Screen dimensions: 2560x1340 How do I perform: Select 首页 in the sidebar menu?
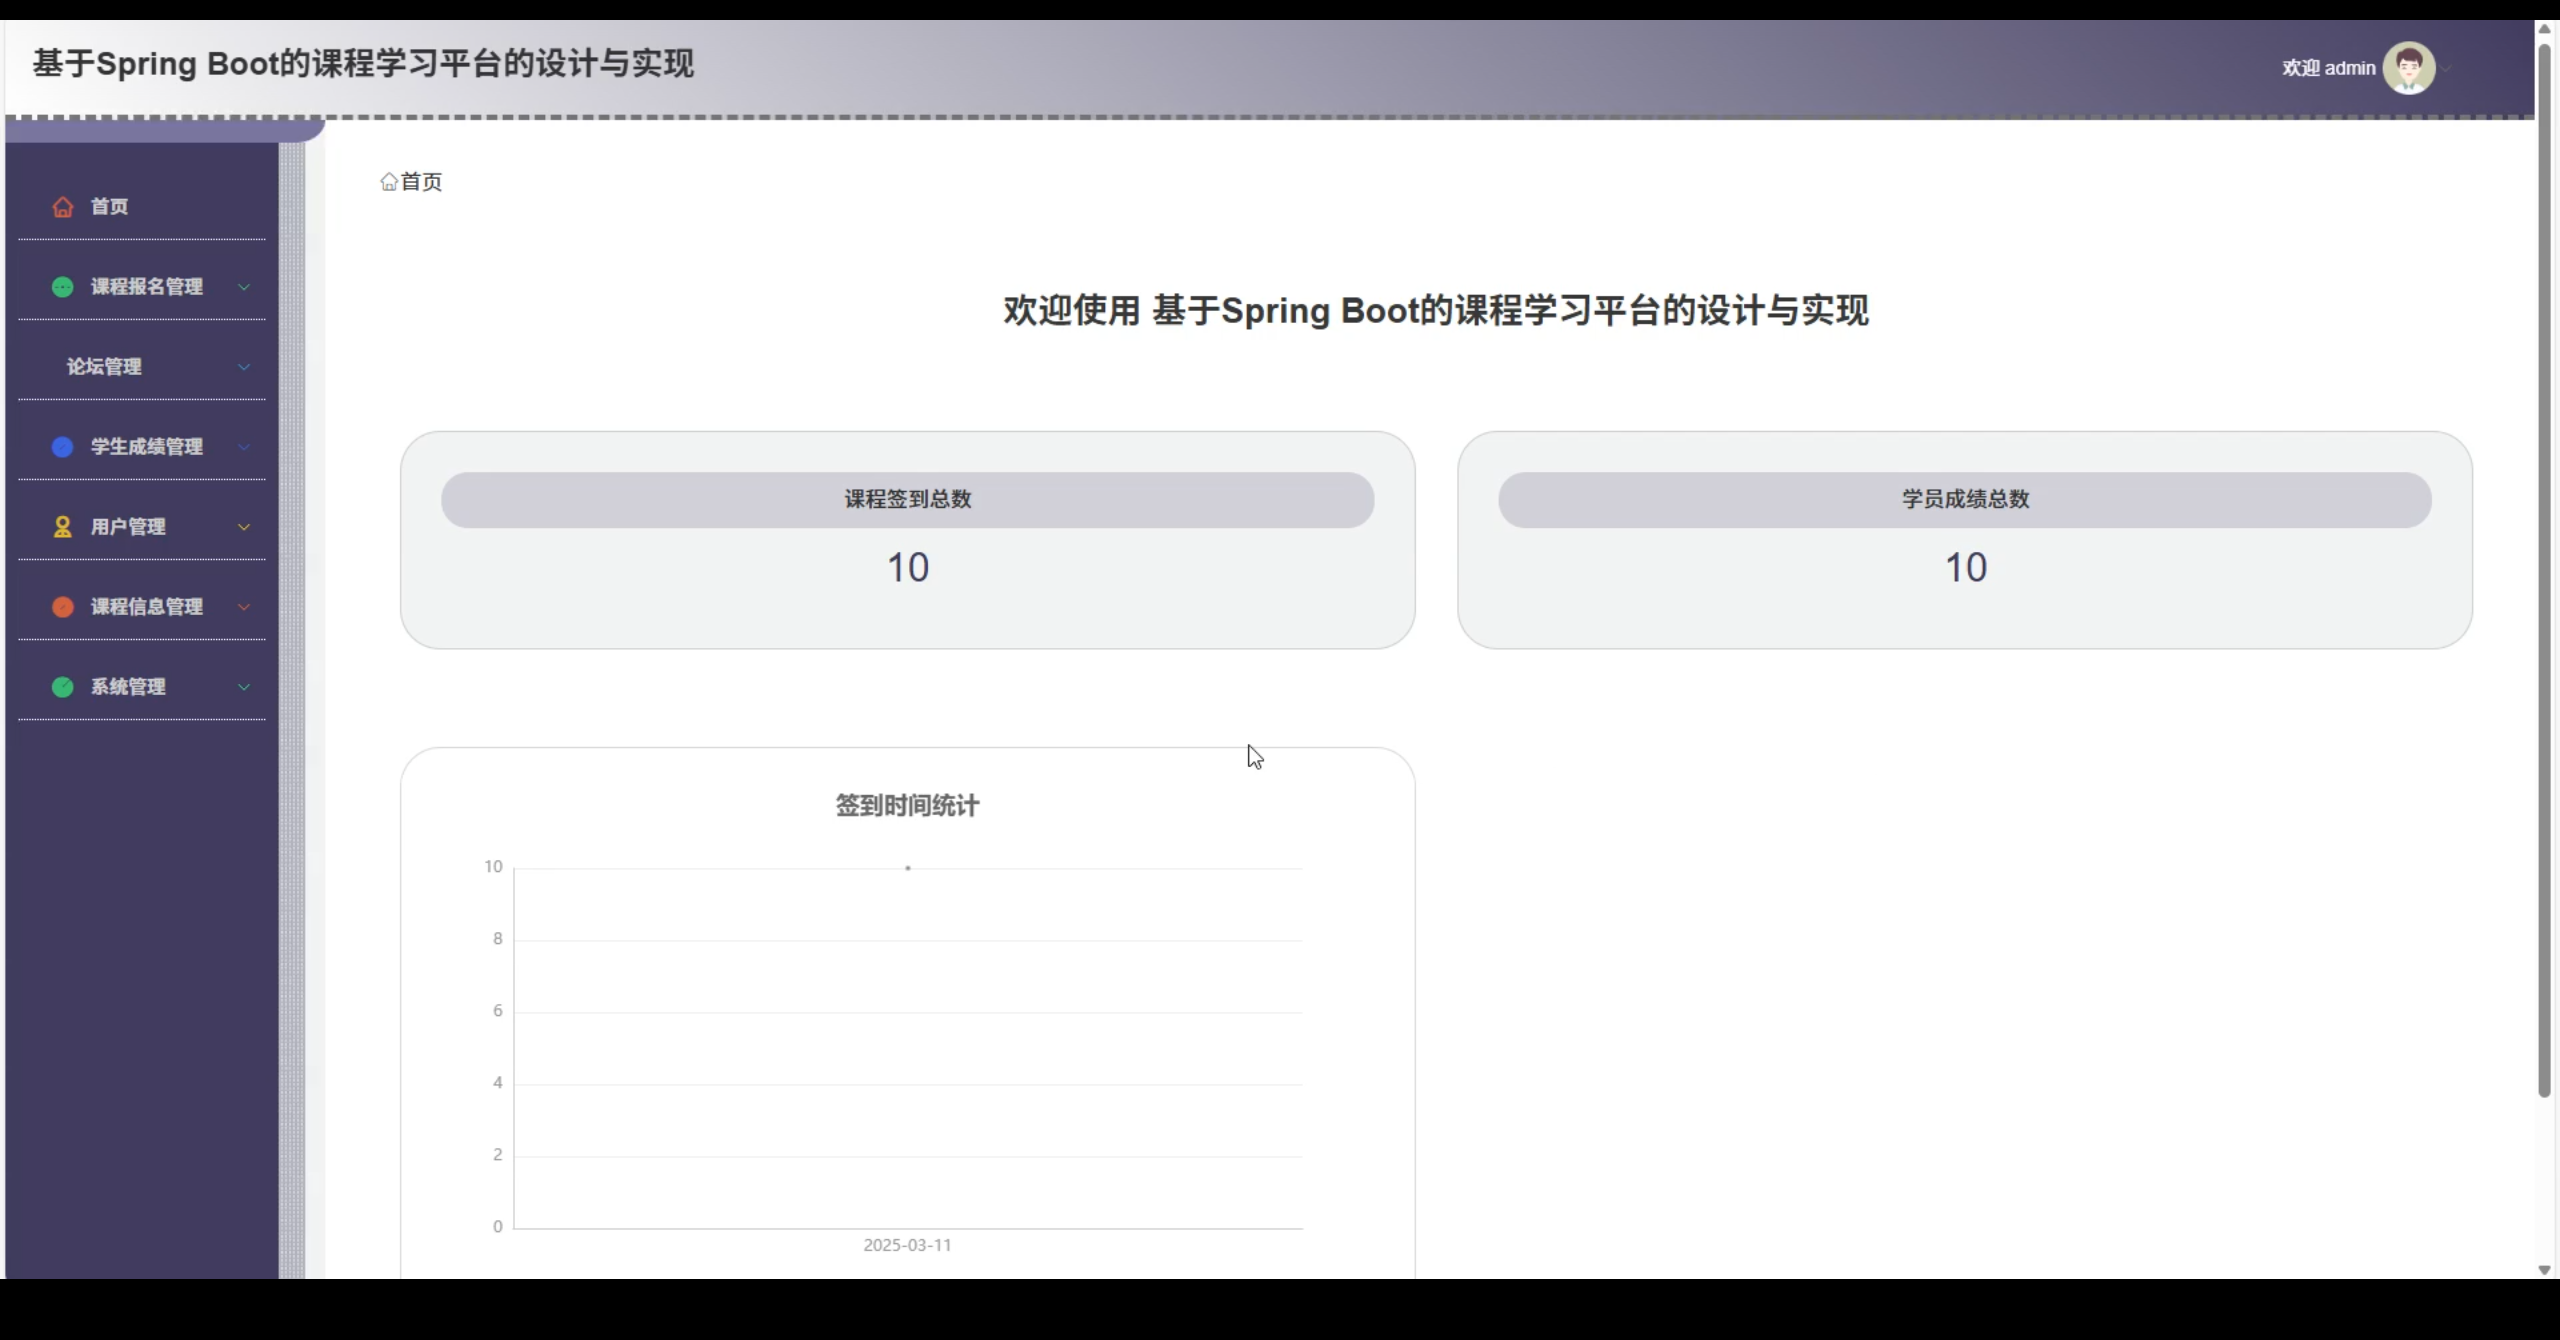(110, 207)
